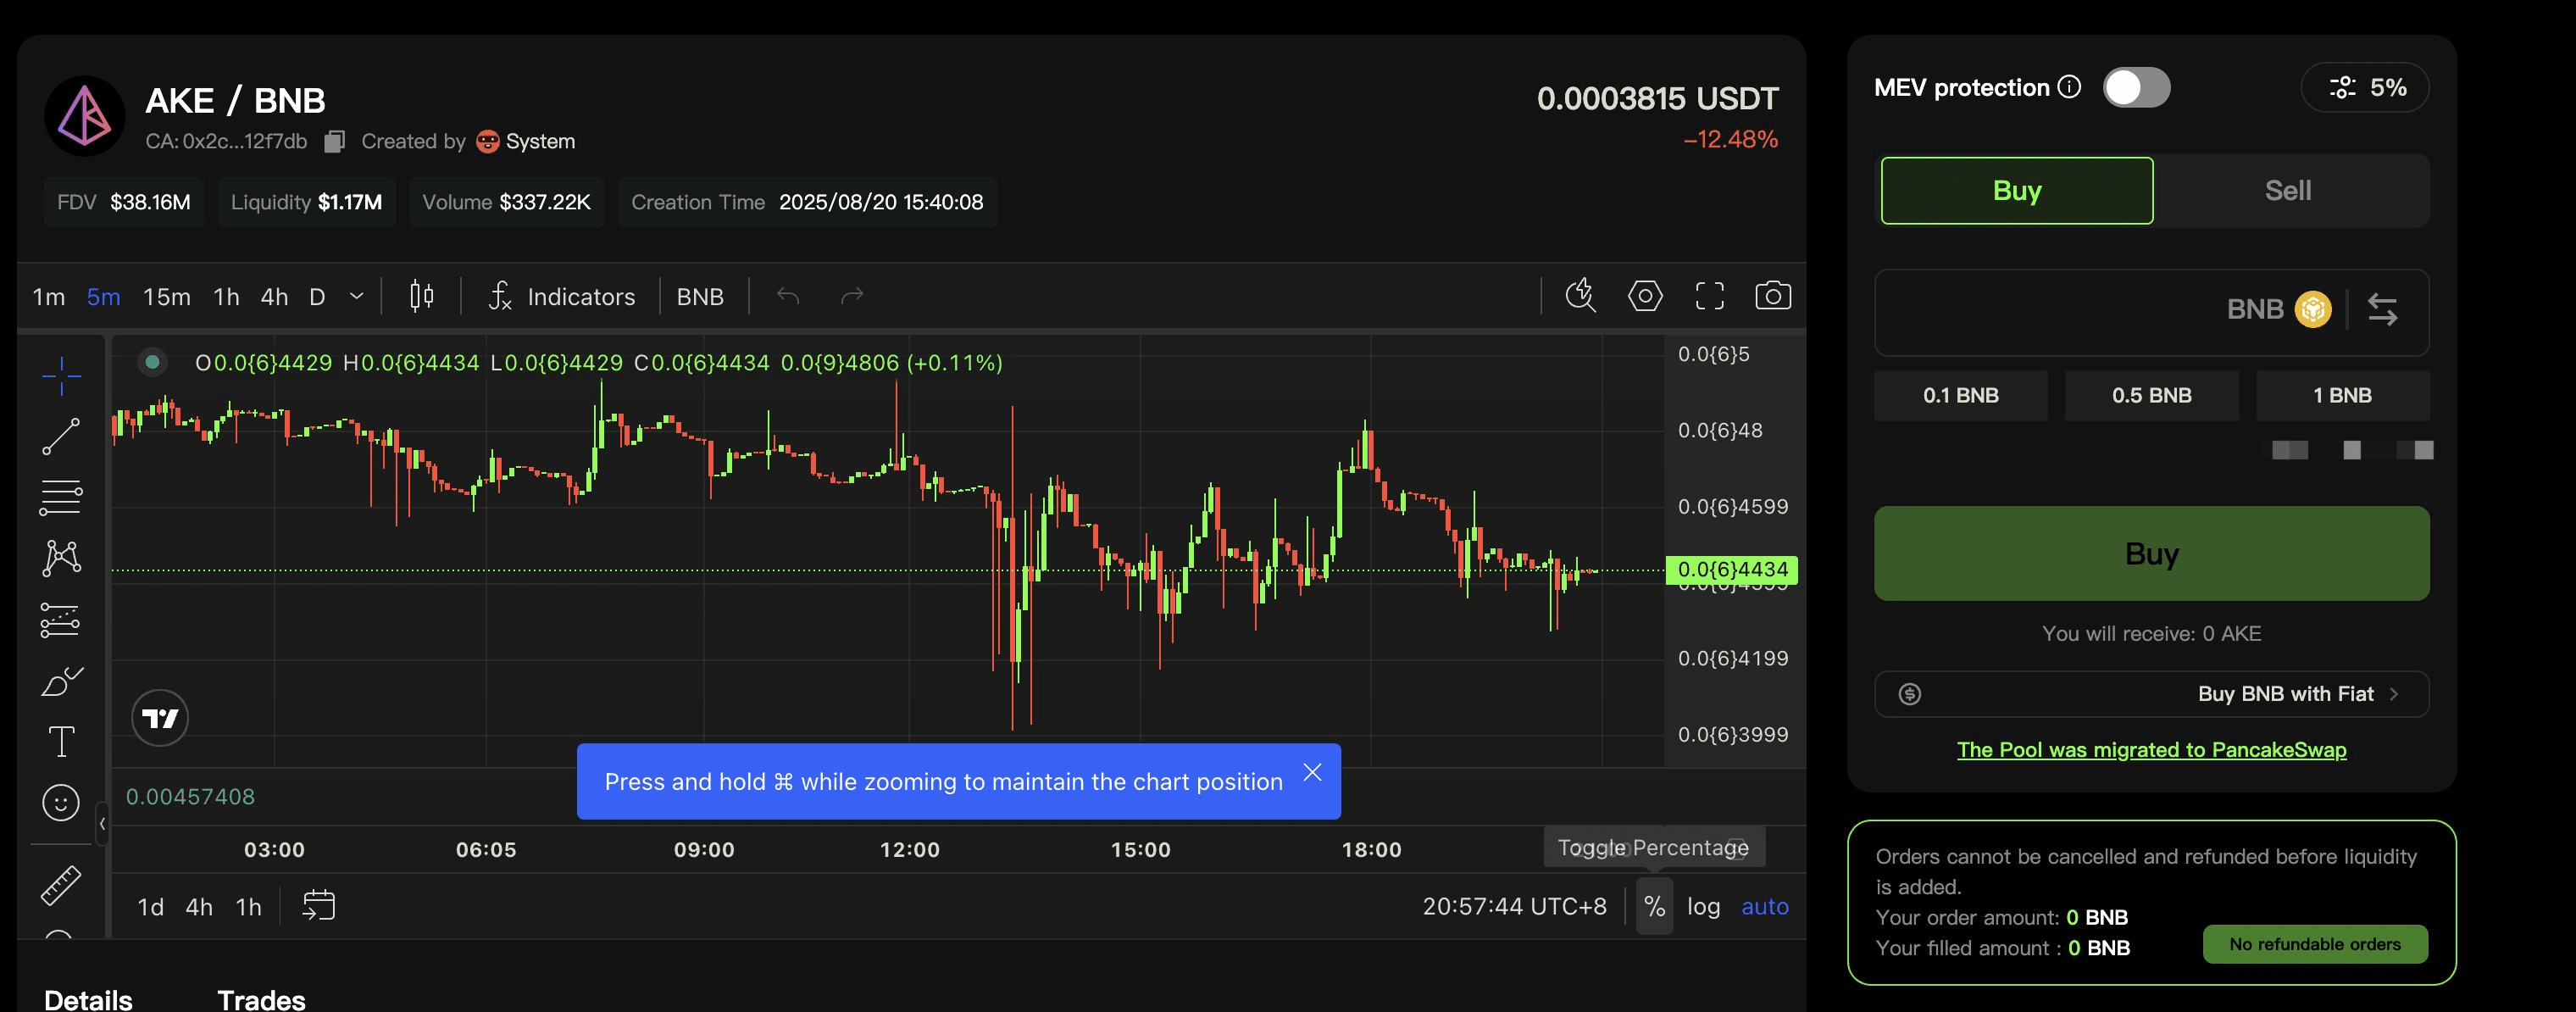Open the Fibonacci retracement tool
The image size is (2576, 1012).
tap(60, 497)
